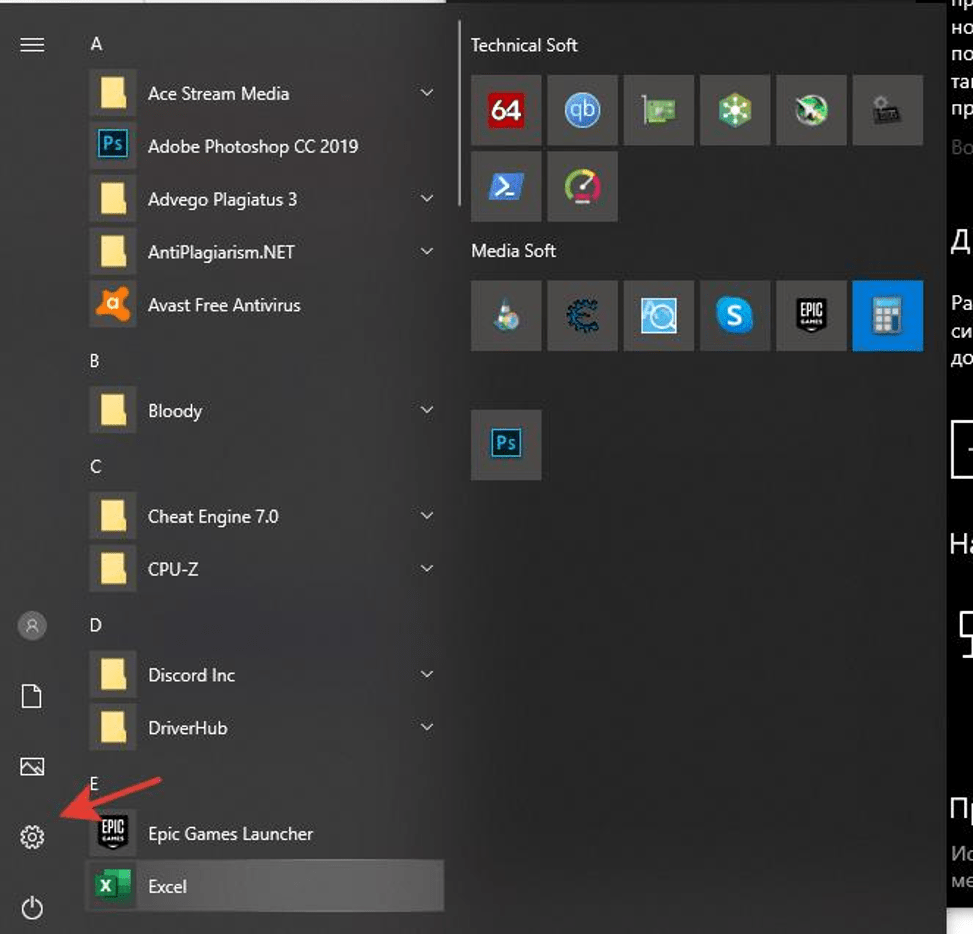973x934 pixels.
Task: Open the Epic Games tile
Action: (x=811, y=316)
